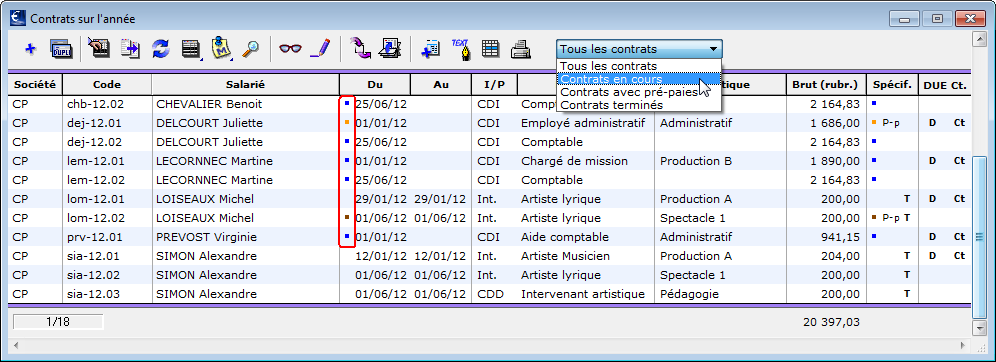Image resolution: width=996 pixels, height=362 pixels.
Task: Sort by the I/P column header
Action: tap(494, 84)
